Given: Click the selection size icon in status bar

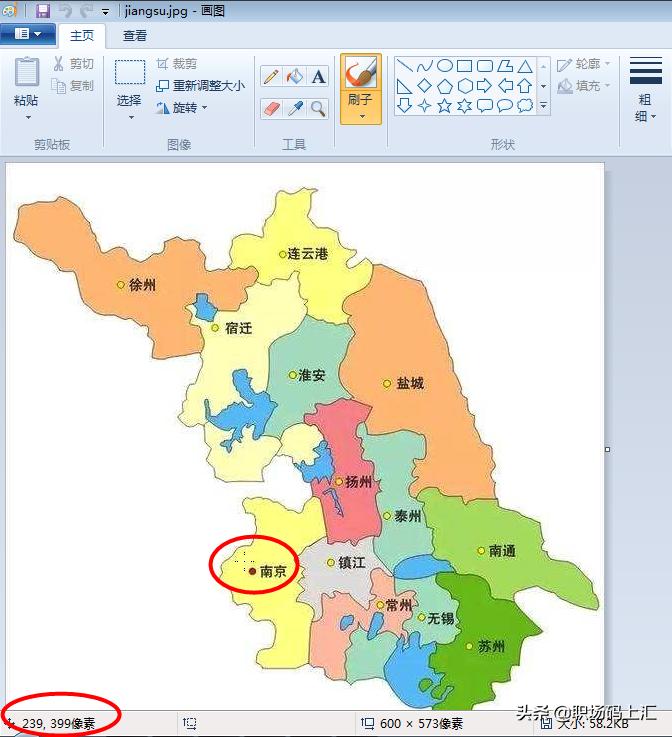Looking at the screenshot, I should tap(189, 723).
